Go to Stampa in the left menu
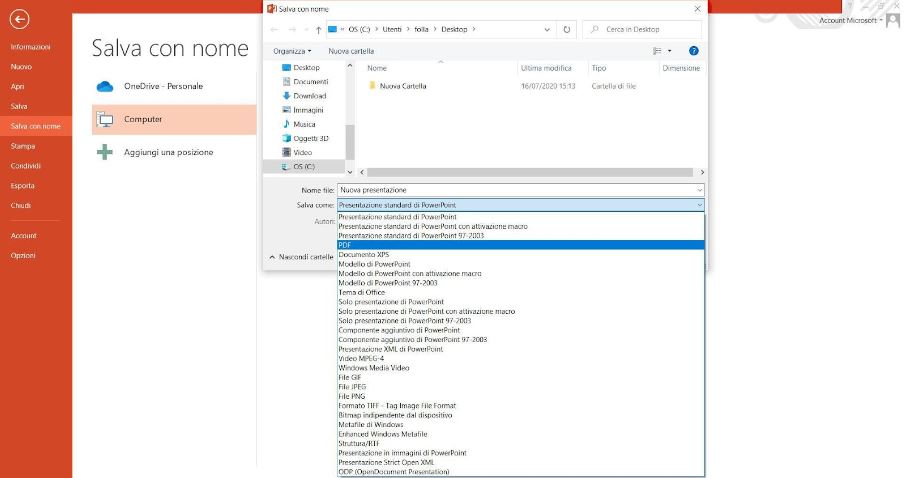Image resolution: width=904 pixels, height=478 pixels. click(22, 146)
